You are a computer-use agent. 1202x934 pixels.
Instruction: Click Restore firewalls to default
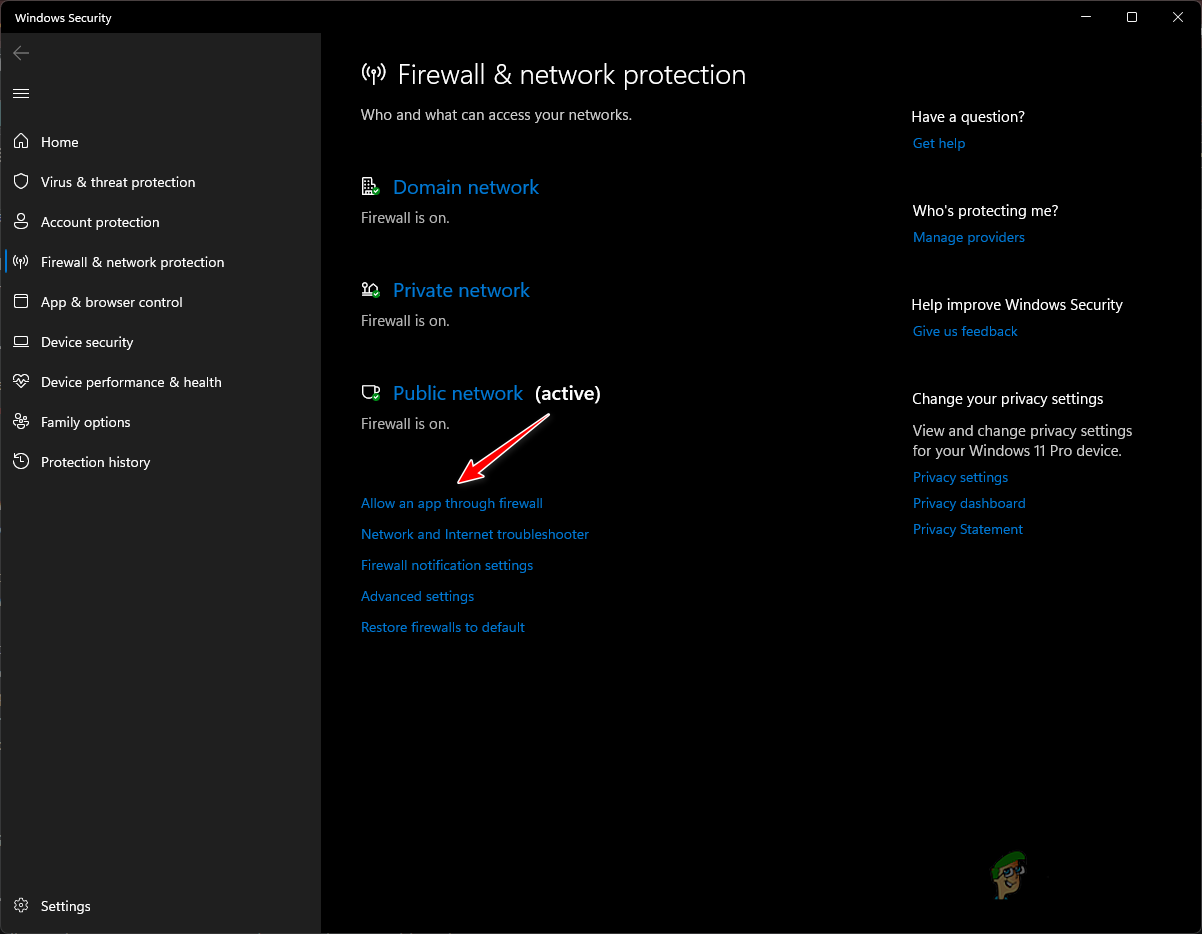443,627
